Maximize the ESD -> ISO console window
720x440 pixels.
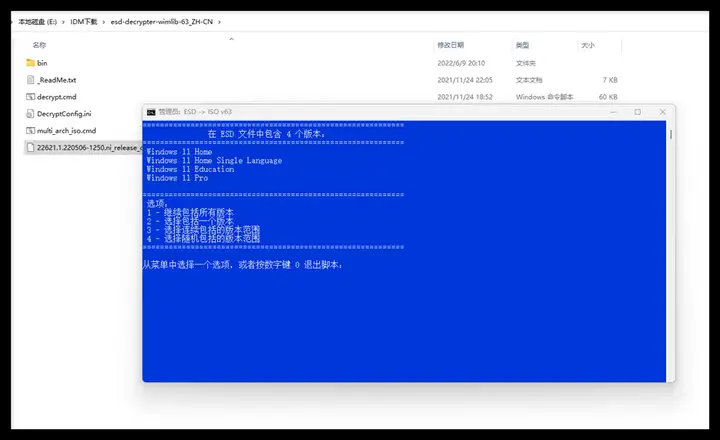637,112
